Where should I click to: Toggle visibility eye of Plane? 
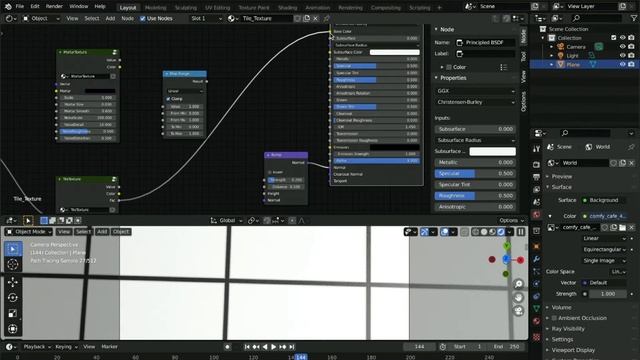click(x=622, y=64)
